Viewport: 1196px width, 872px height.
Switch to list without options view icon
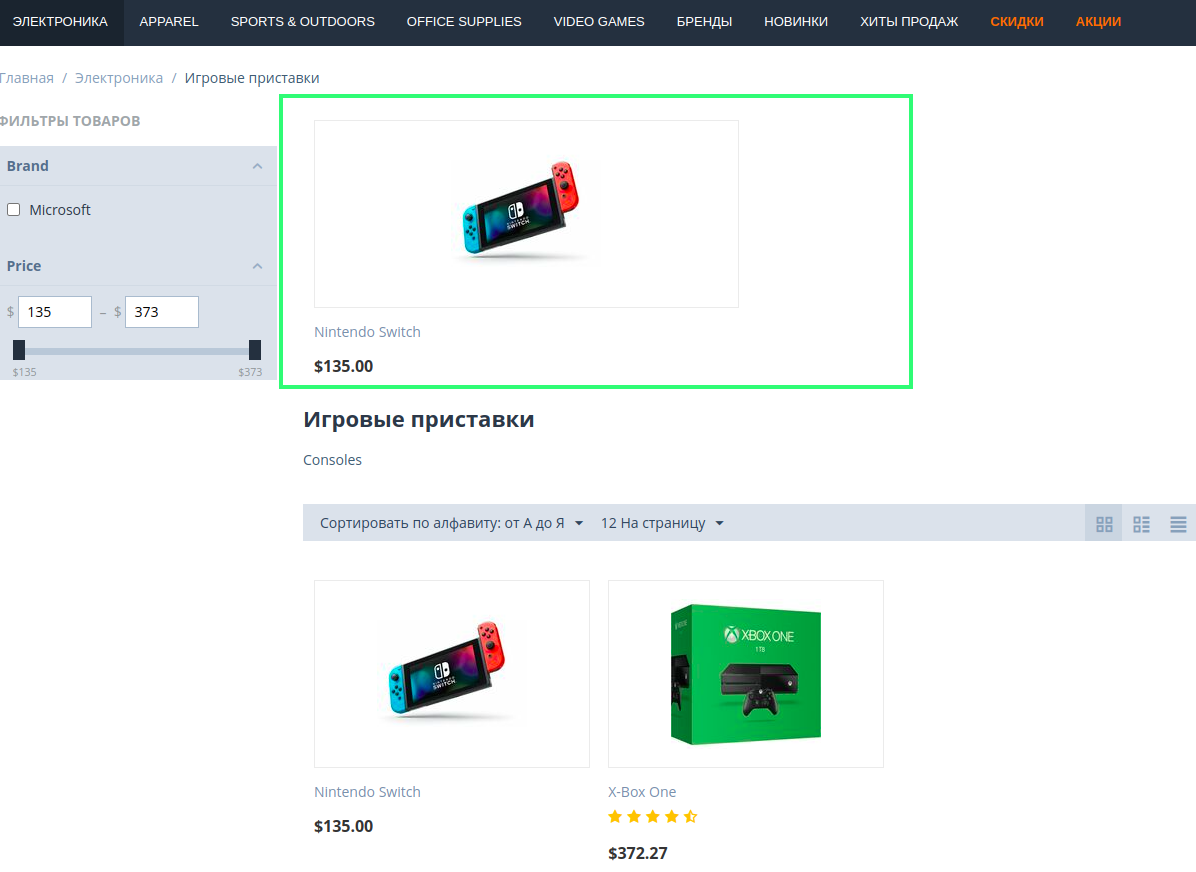coord(1178,524)
